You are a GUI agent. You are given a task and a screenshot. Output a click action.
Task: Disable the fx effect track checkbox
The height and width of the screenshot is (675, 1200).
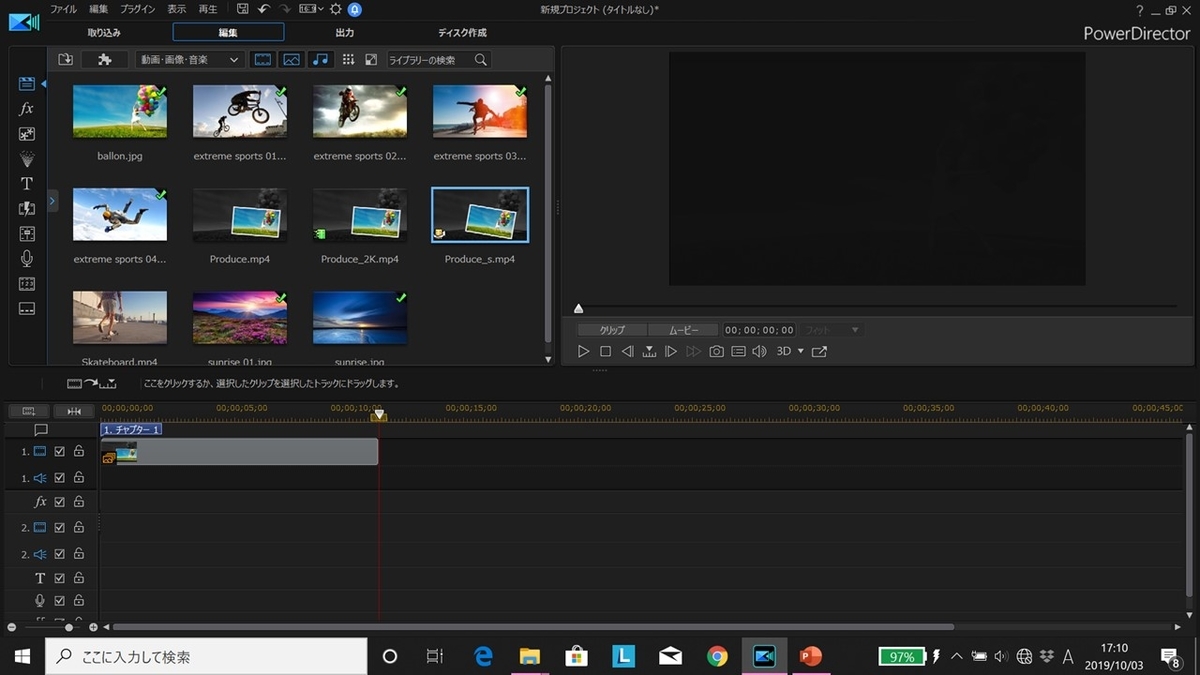59,502
